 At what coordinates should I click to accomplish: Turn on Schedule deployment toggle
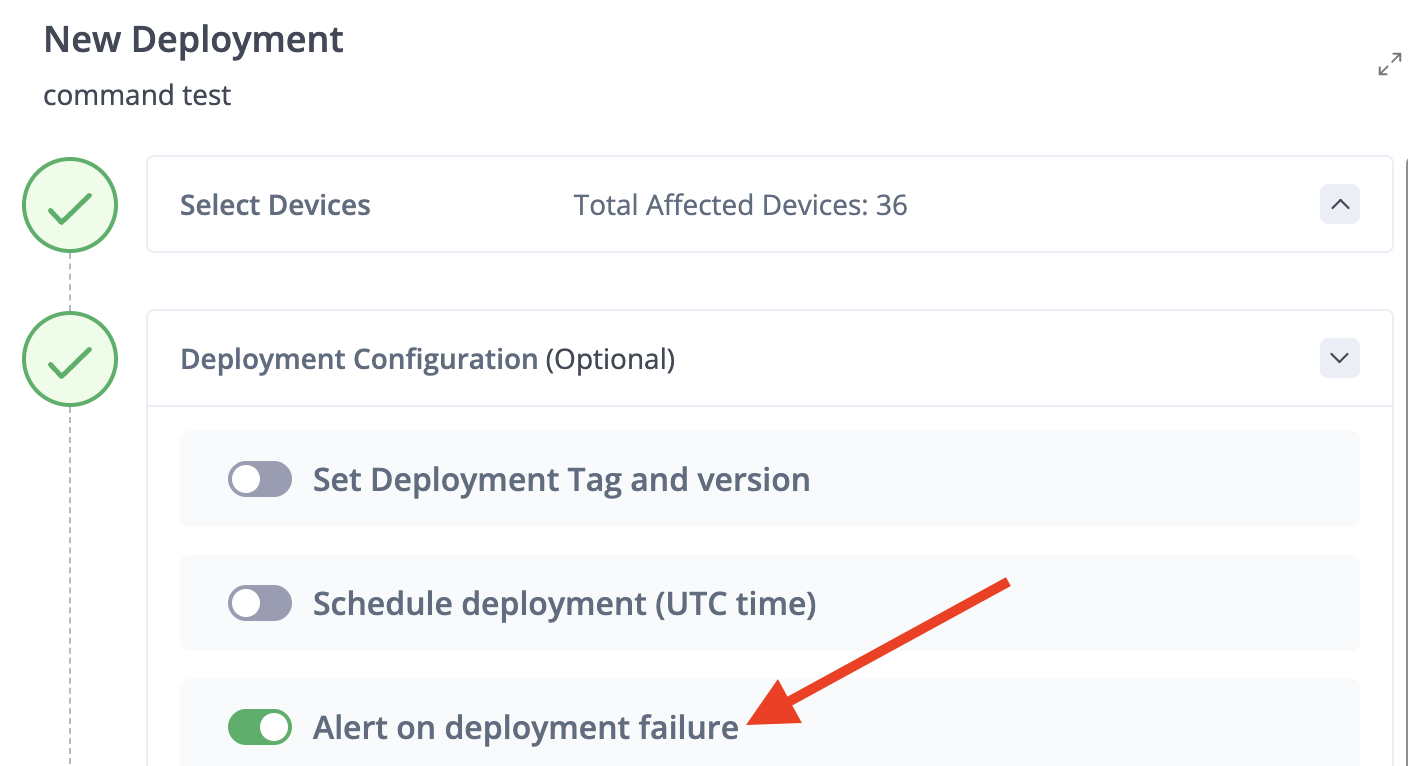point(260,604)
